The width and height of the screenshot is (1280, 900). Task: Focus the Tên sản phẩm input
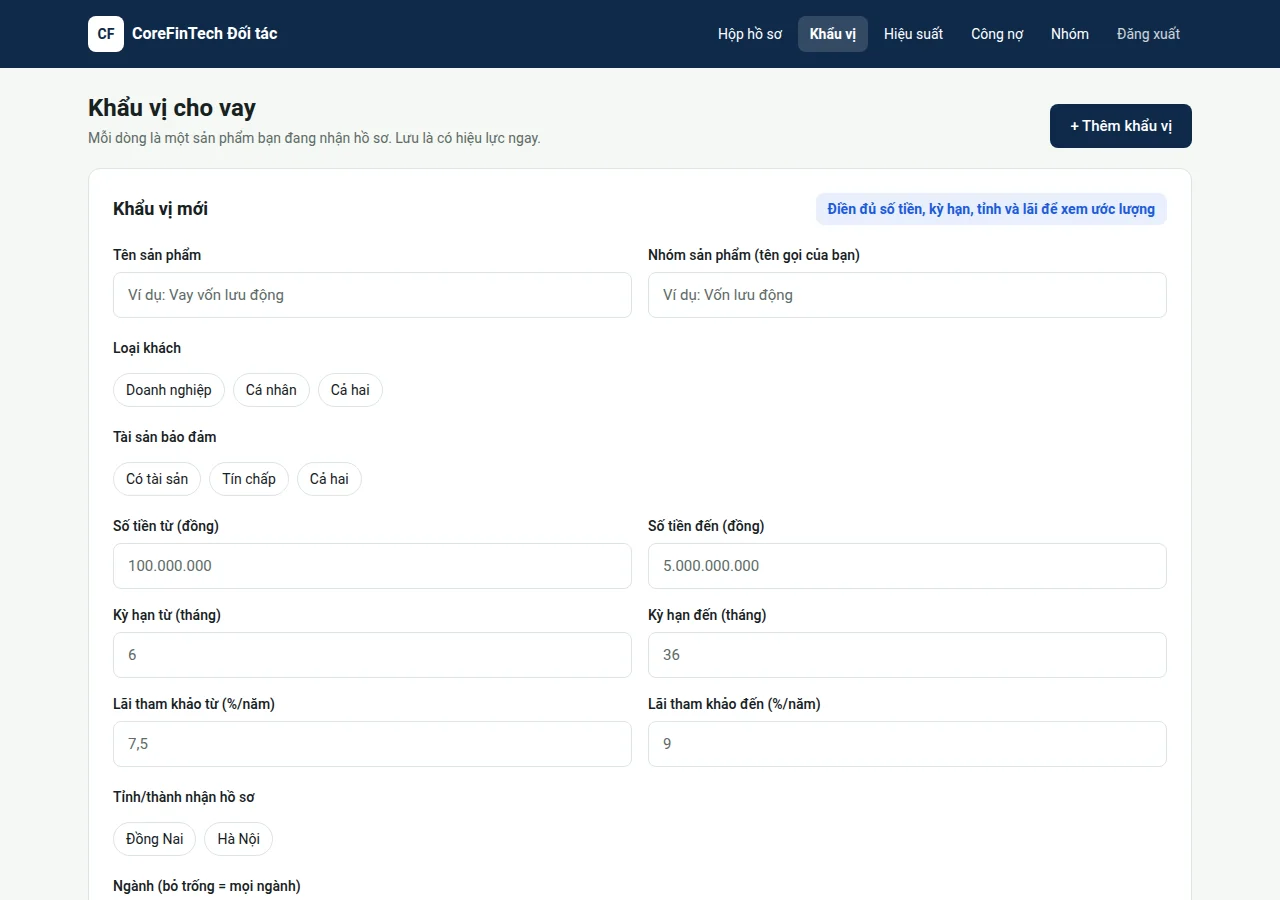point(372,295)
